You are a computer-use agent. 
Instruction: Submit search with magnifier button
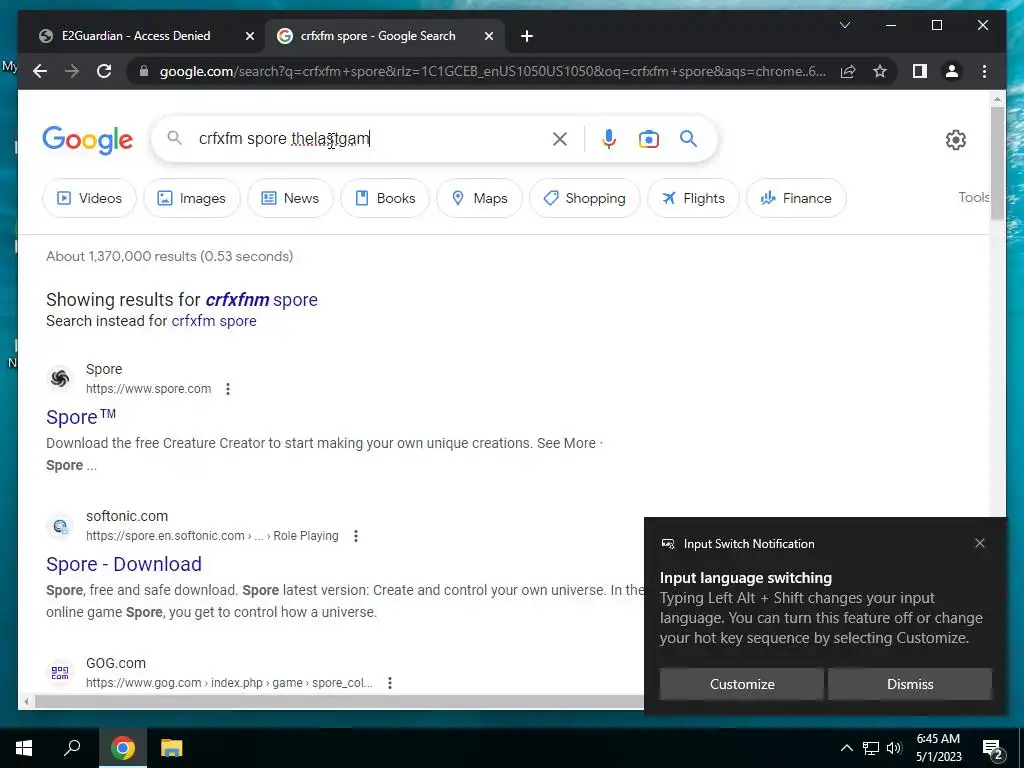coord(688,138)
